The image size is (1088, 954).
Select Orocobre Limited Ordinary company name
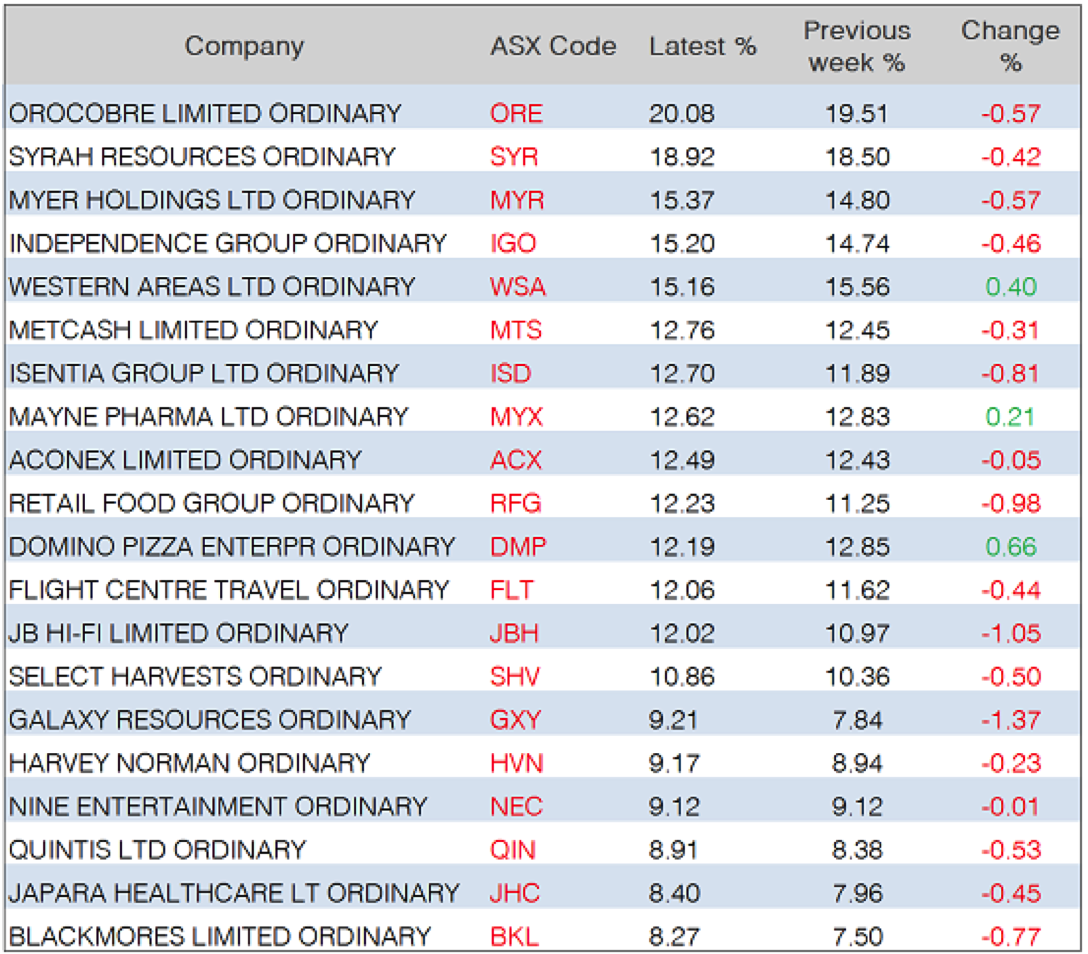click(x=205, y=113)
